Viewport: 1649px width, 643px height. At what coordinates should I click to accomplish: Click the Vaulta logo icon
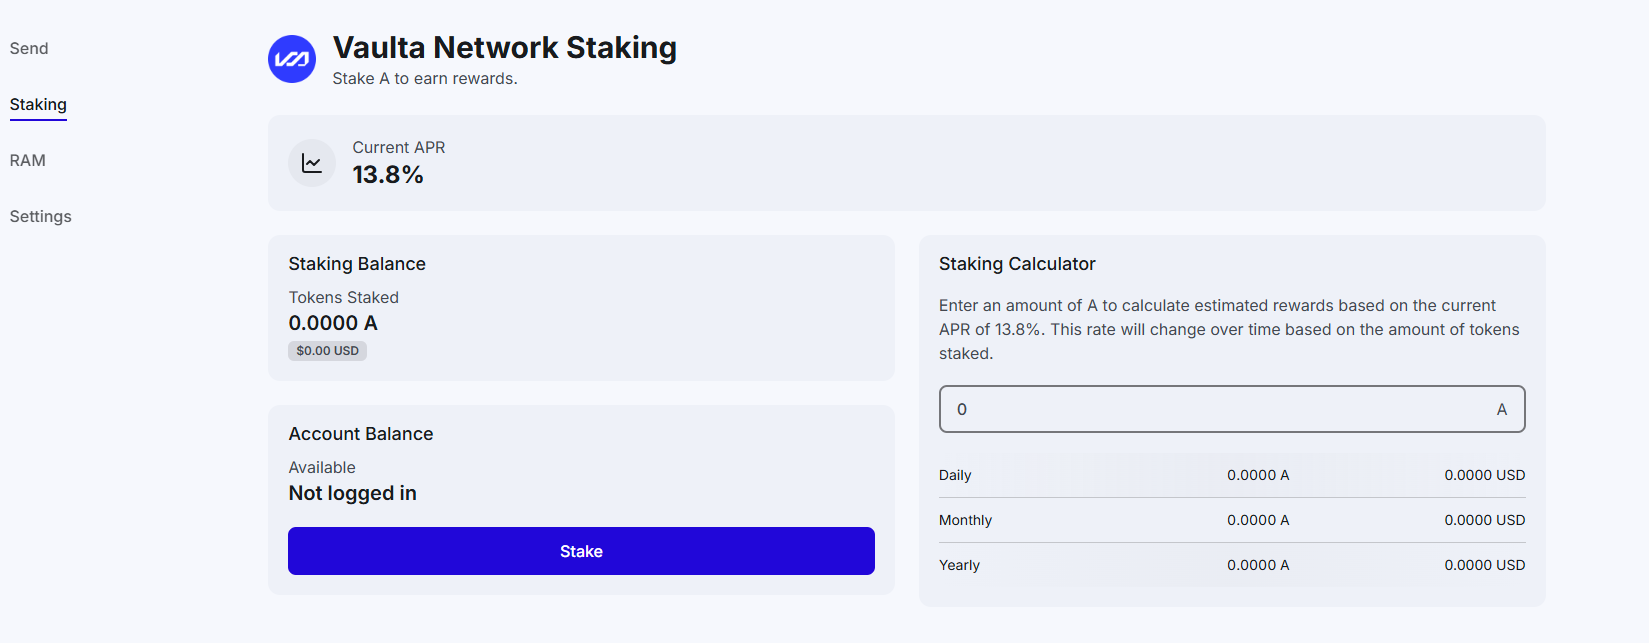coord(292,59)
